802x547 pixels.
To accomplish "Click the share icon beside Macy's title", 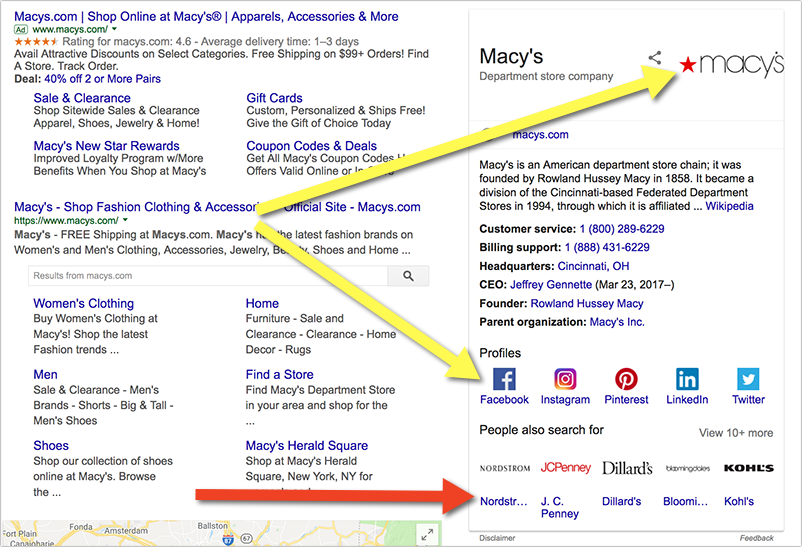I will (x=655, y=58).
